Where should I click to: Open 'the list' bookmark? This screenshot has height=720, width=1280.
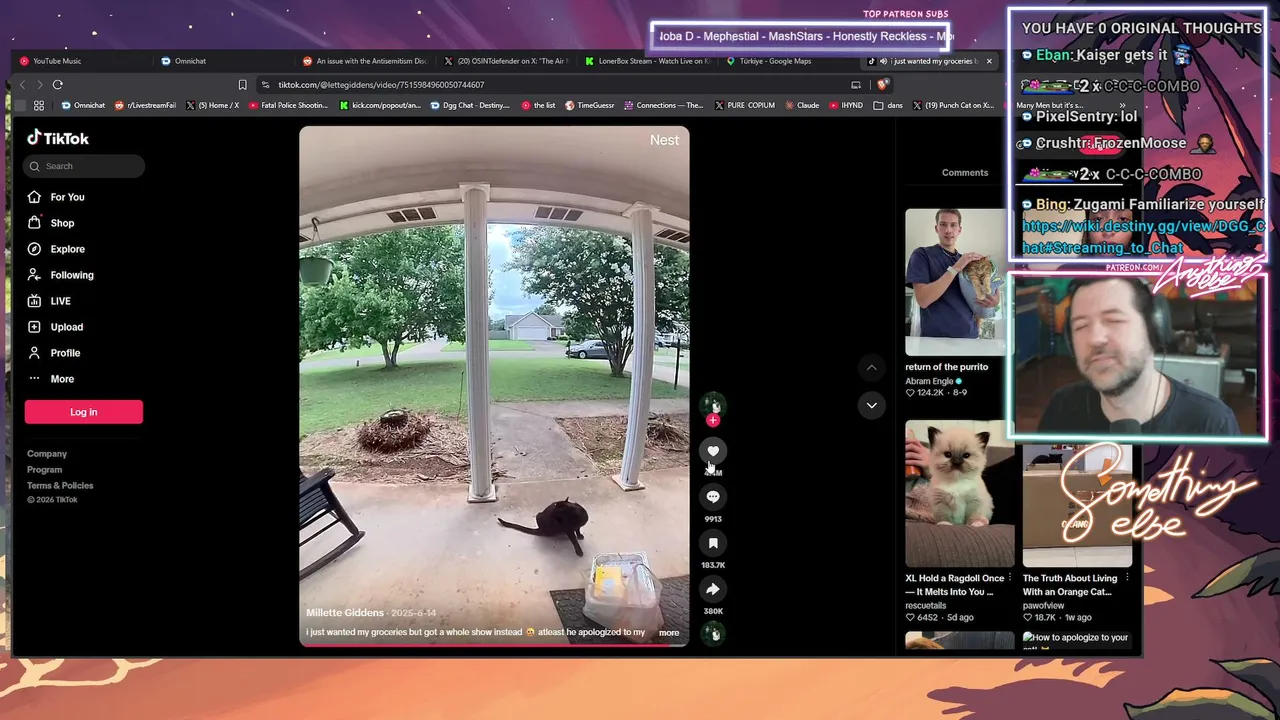pos(538,105)
